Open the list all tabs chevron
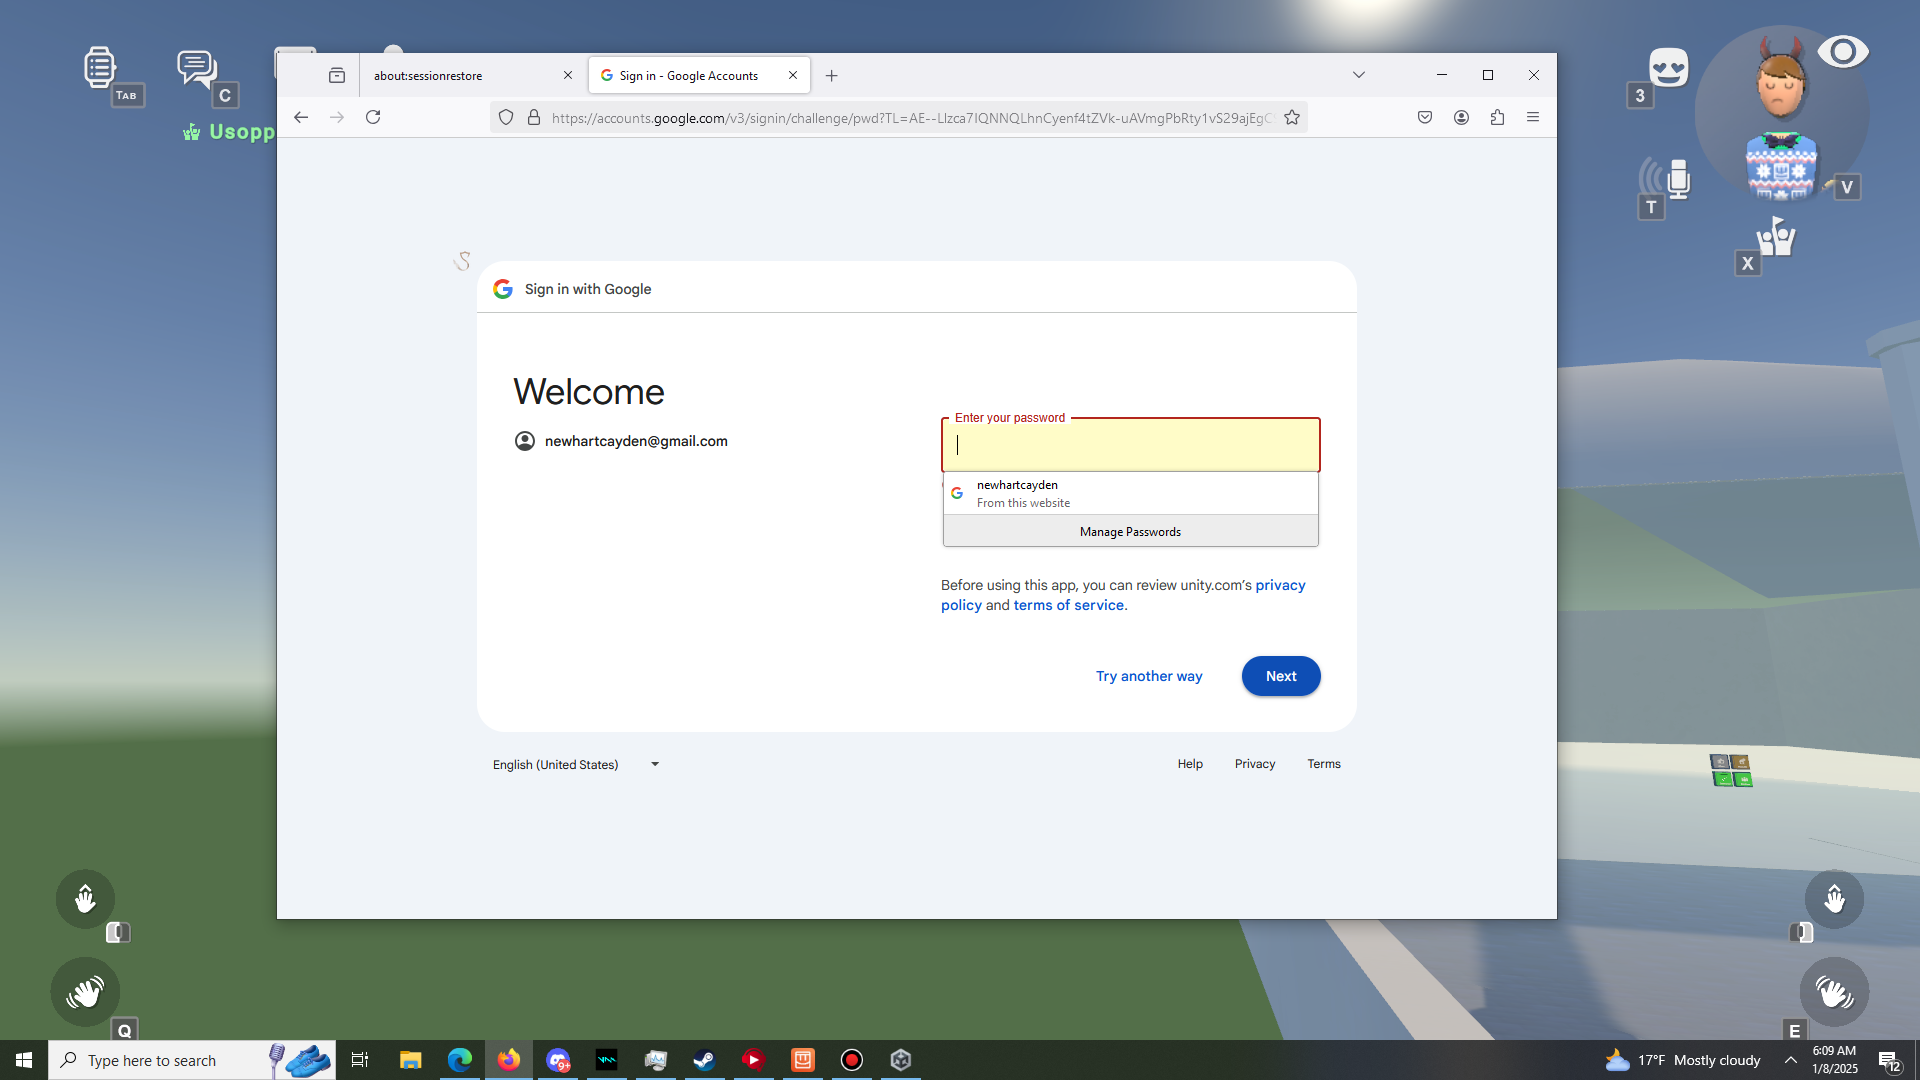The width and height of the screenshot is (1920, 1080). tap(1358, 75)
